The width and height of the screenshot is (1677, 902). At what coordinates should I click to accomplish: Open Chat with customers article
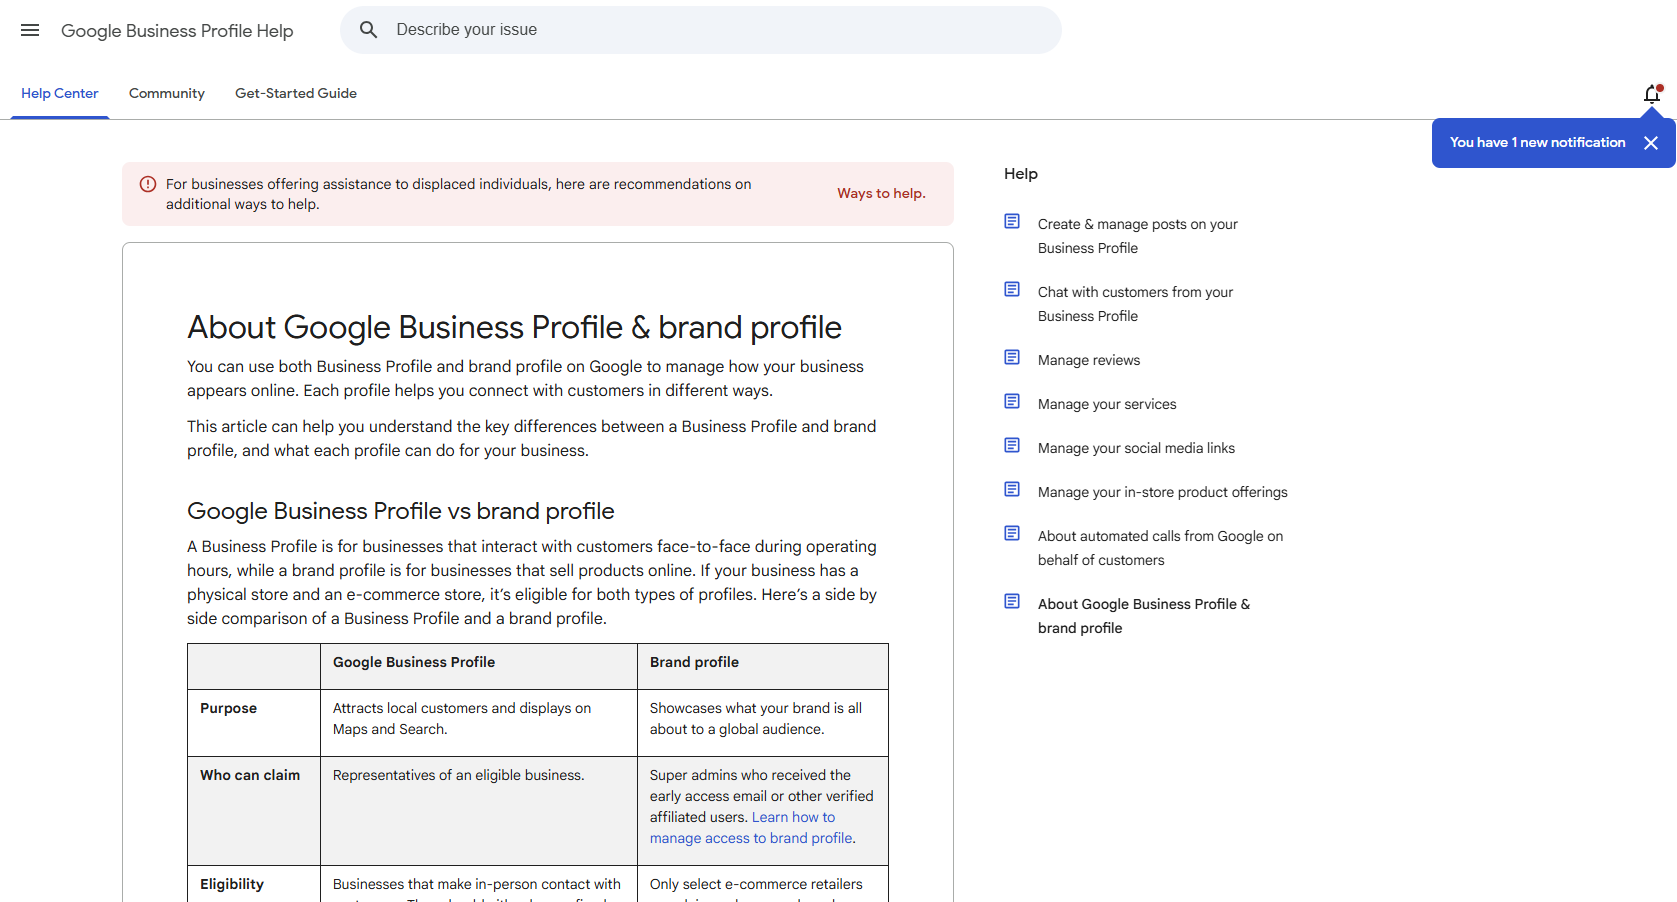click(x=1135, y=304)
